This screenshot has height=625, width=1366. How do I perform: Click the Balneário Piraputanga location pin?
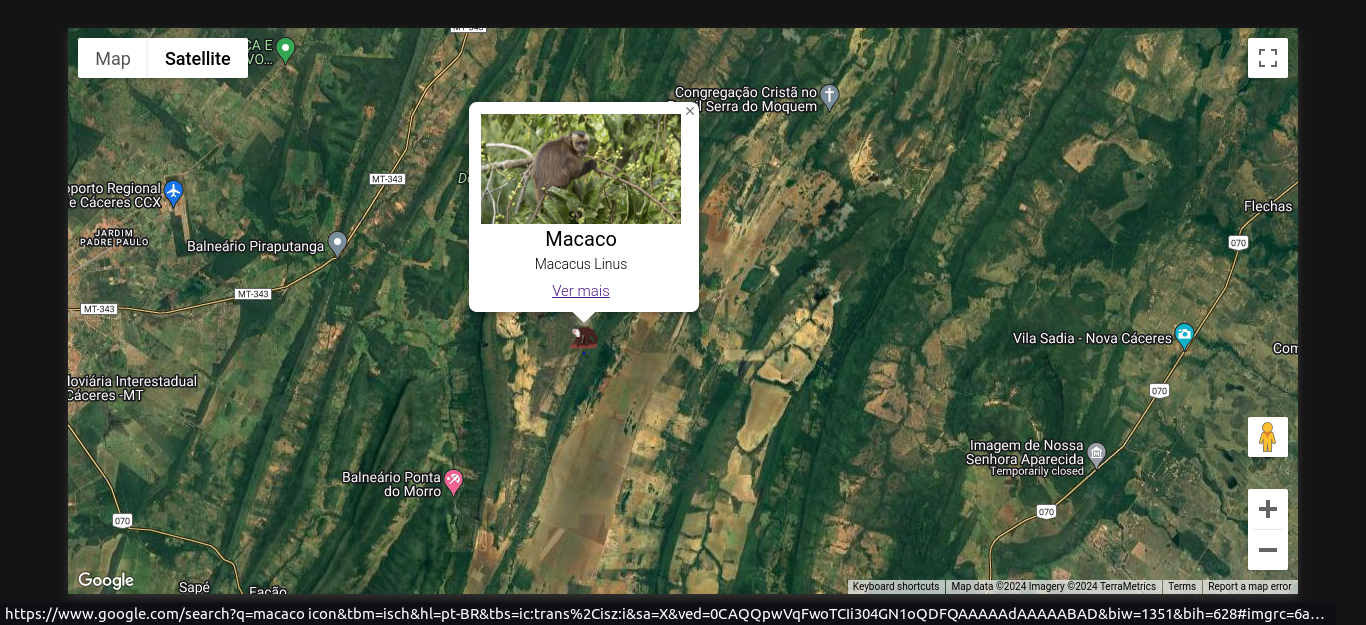tap(338, 243)
